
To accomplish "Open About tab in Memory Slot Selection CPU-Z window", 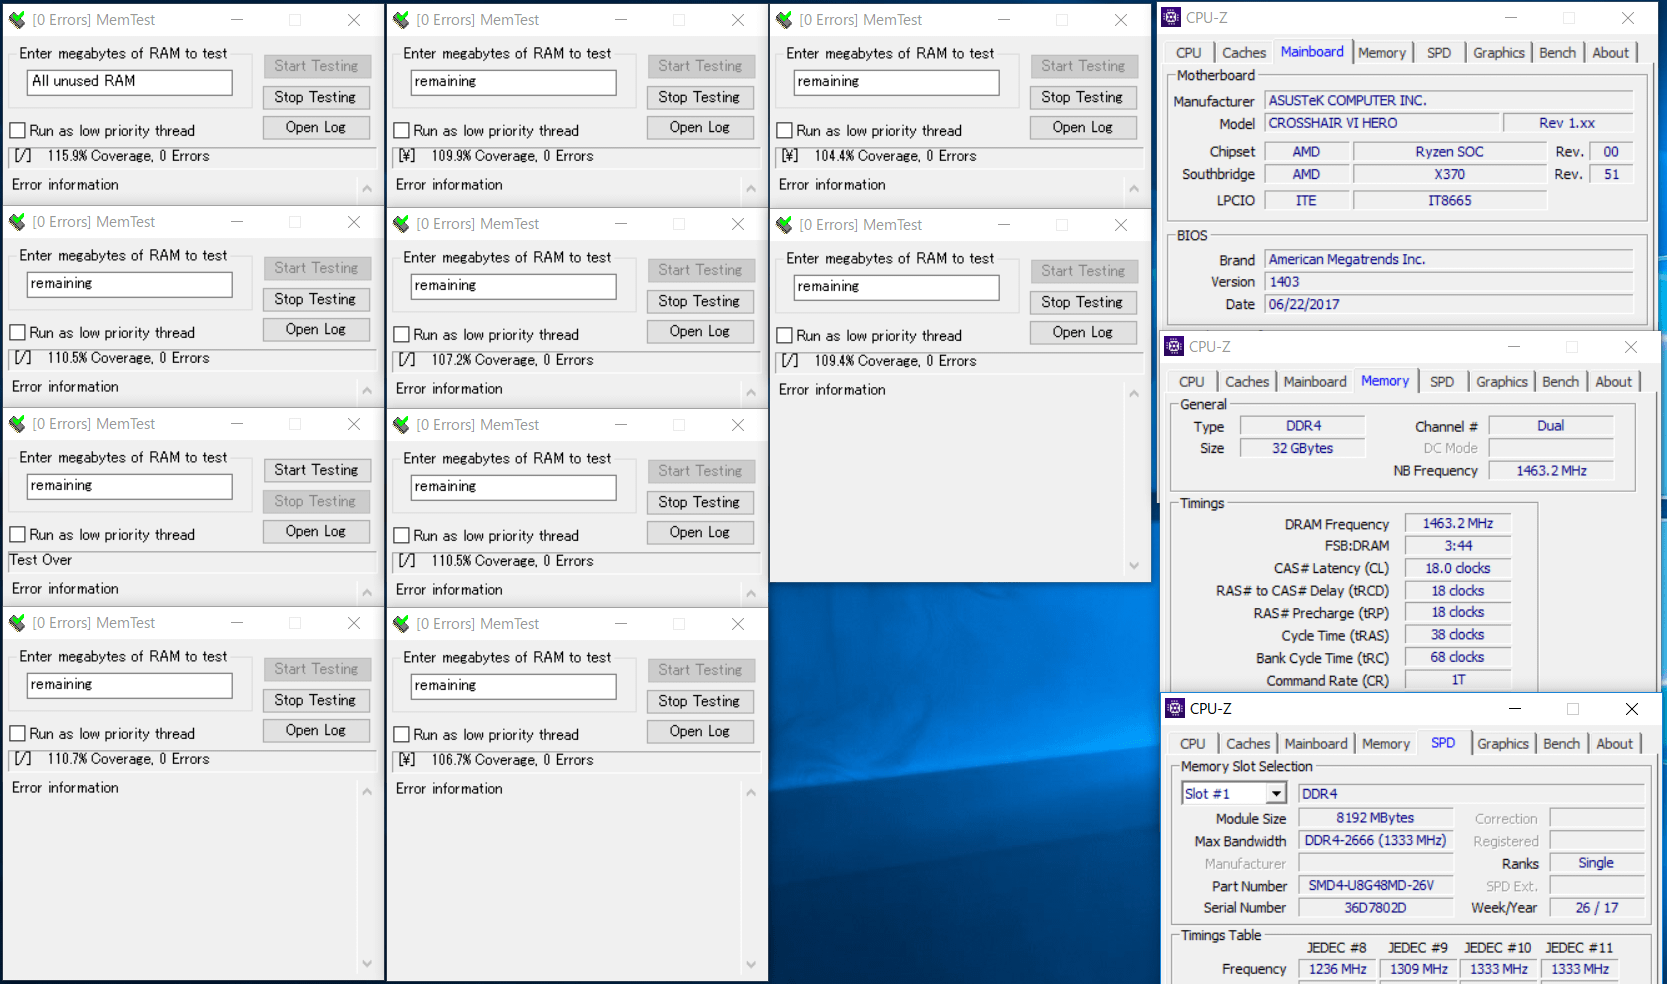I will click(x=1614, y=744).
